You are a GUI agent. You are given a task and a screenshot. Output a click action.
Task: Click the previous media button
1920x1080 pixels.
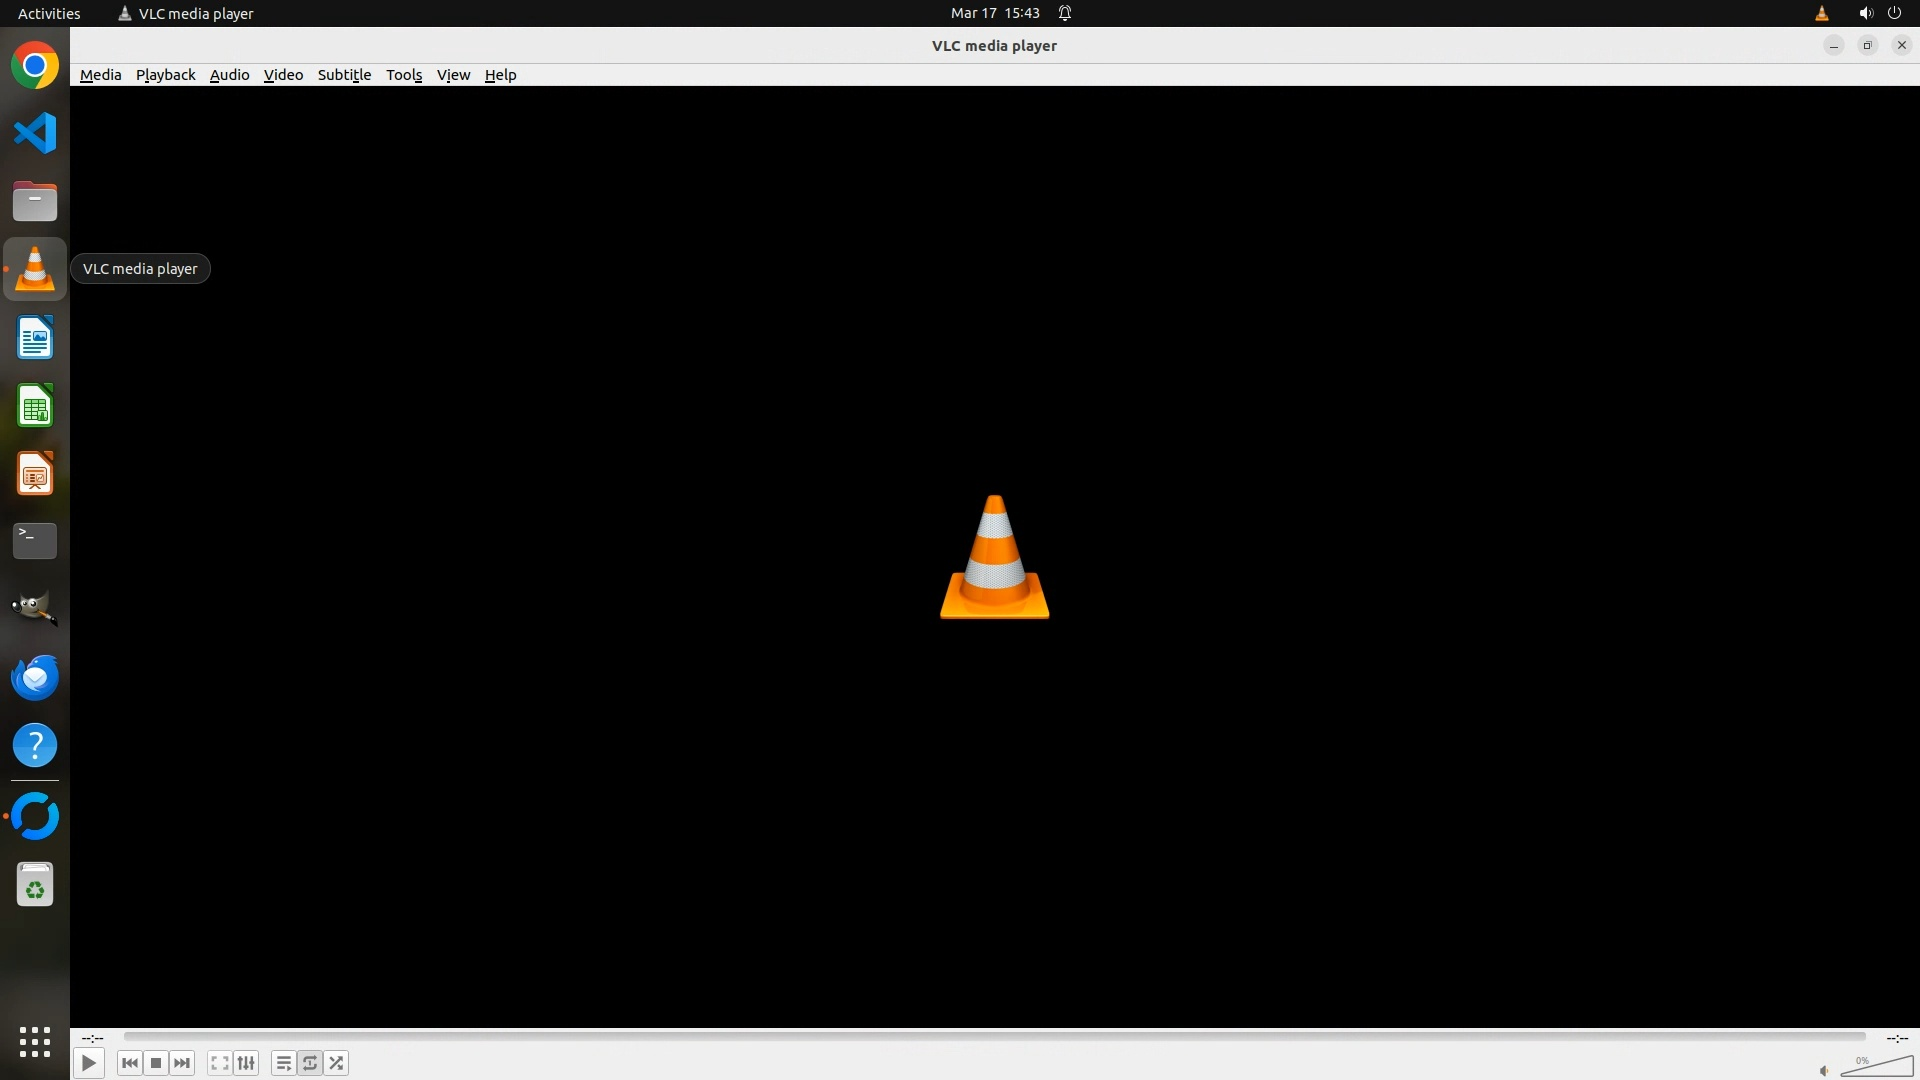pyautogui.click(x=129, y=1063)
